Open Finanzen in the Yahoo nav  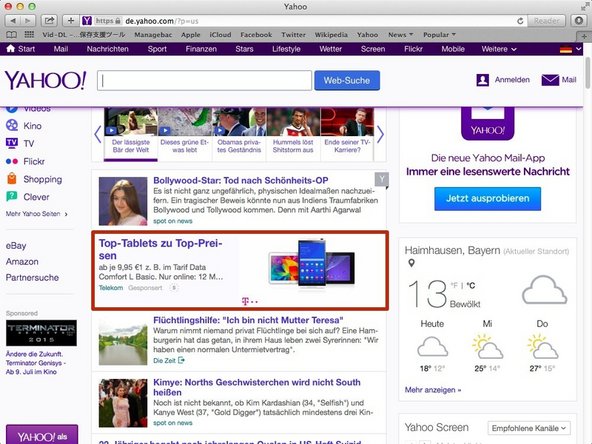pyautogui.click(x=201, y=49)
